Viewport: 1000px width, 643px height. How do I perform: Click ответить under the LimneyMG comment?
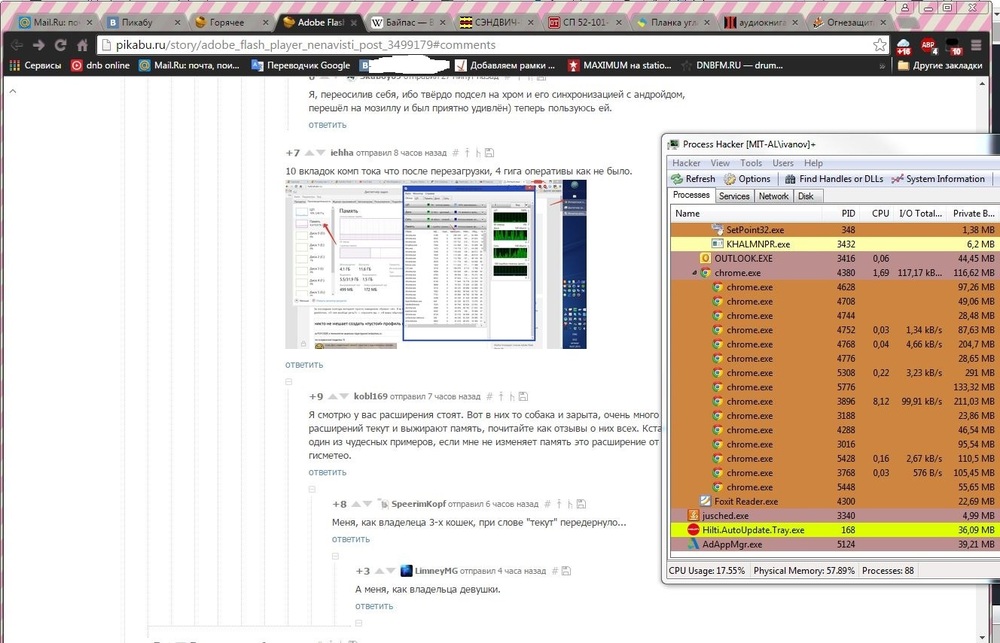374,606
